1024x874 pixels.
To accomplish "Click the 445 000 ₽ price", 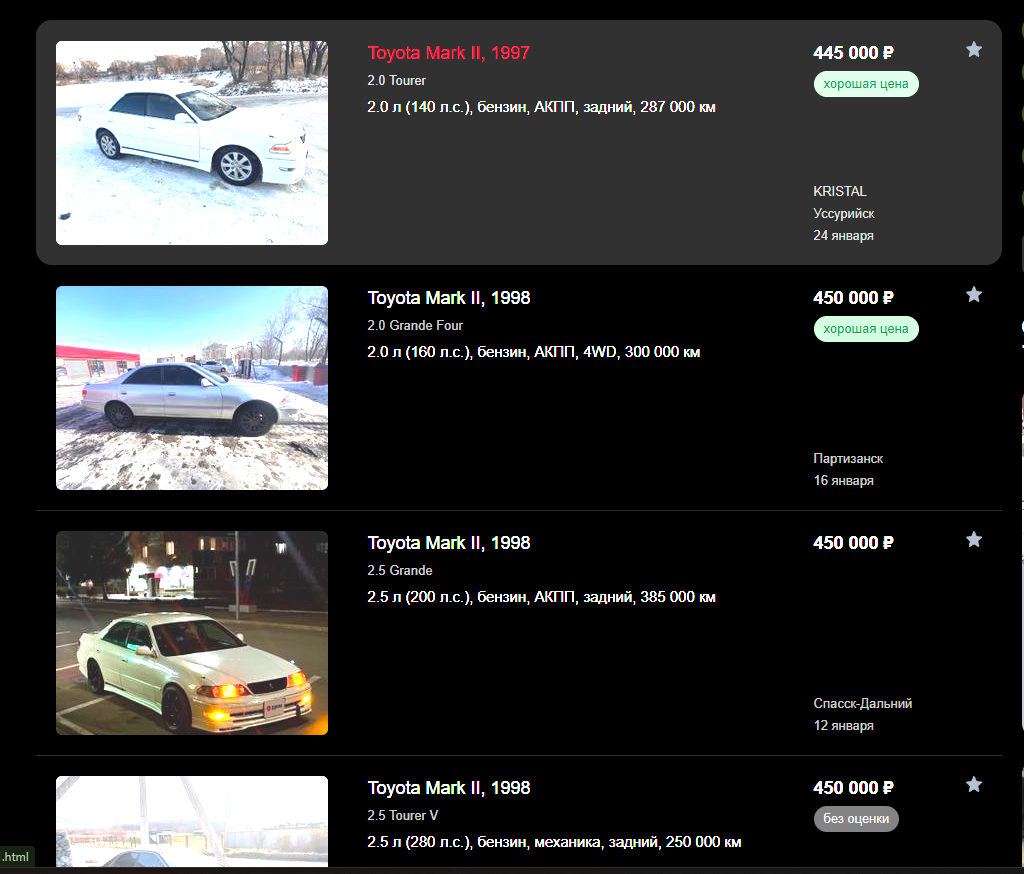I will click(854, 53).
